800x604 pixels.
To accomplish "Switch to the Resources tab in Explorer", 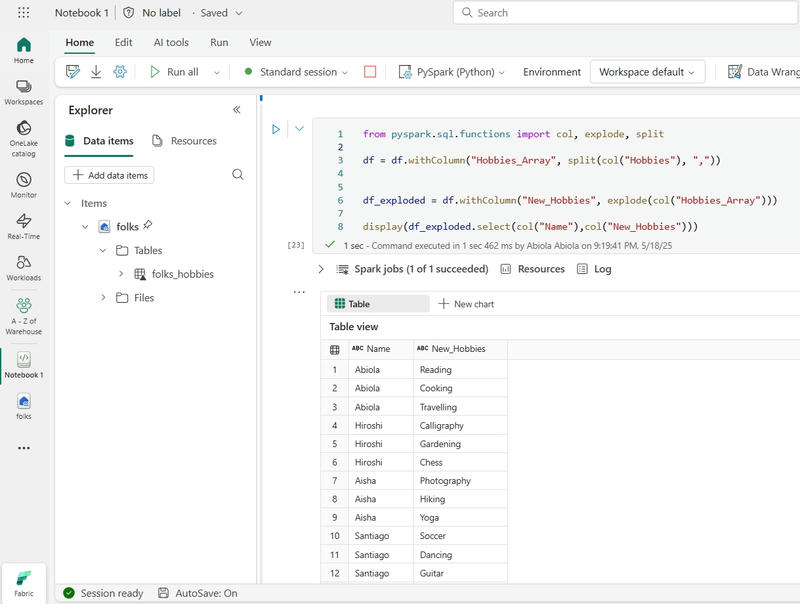I will pyautogui.click(x=184, y=141).
